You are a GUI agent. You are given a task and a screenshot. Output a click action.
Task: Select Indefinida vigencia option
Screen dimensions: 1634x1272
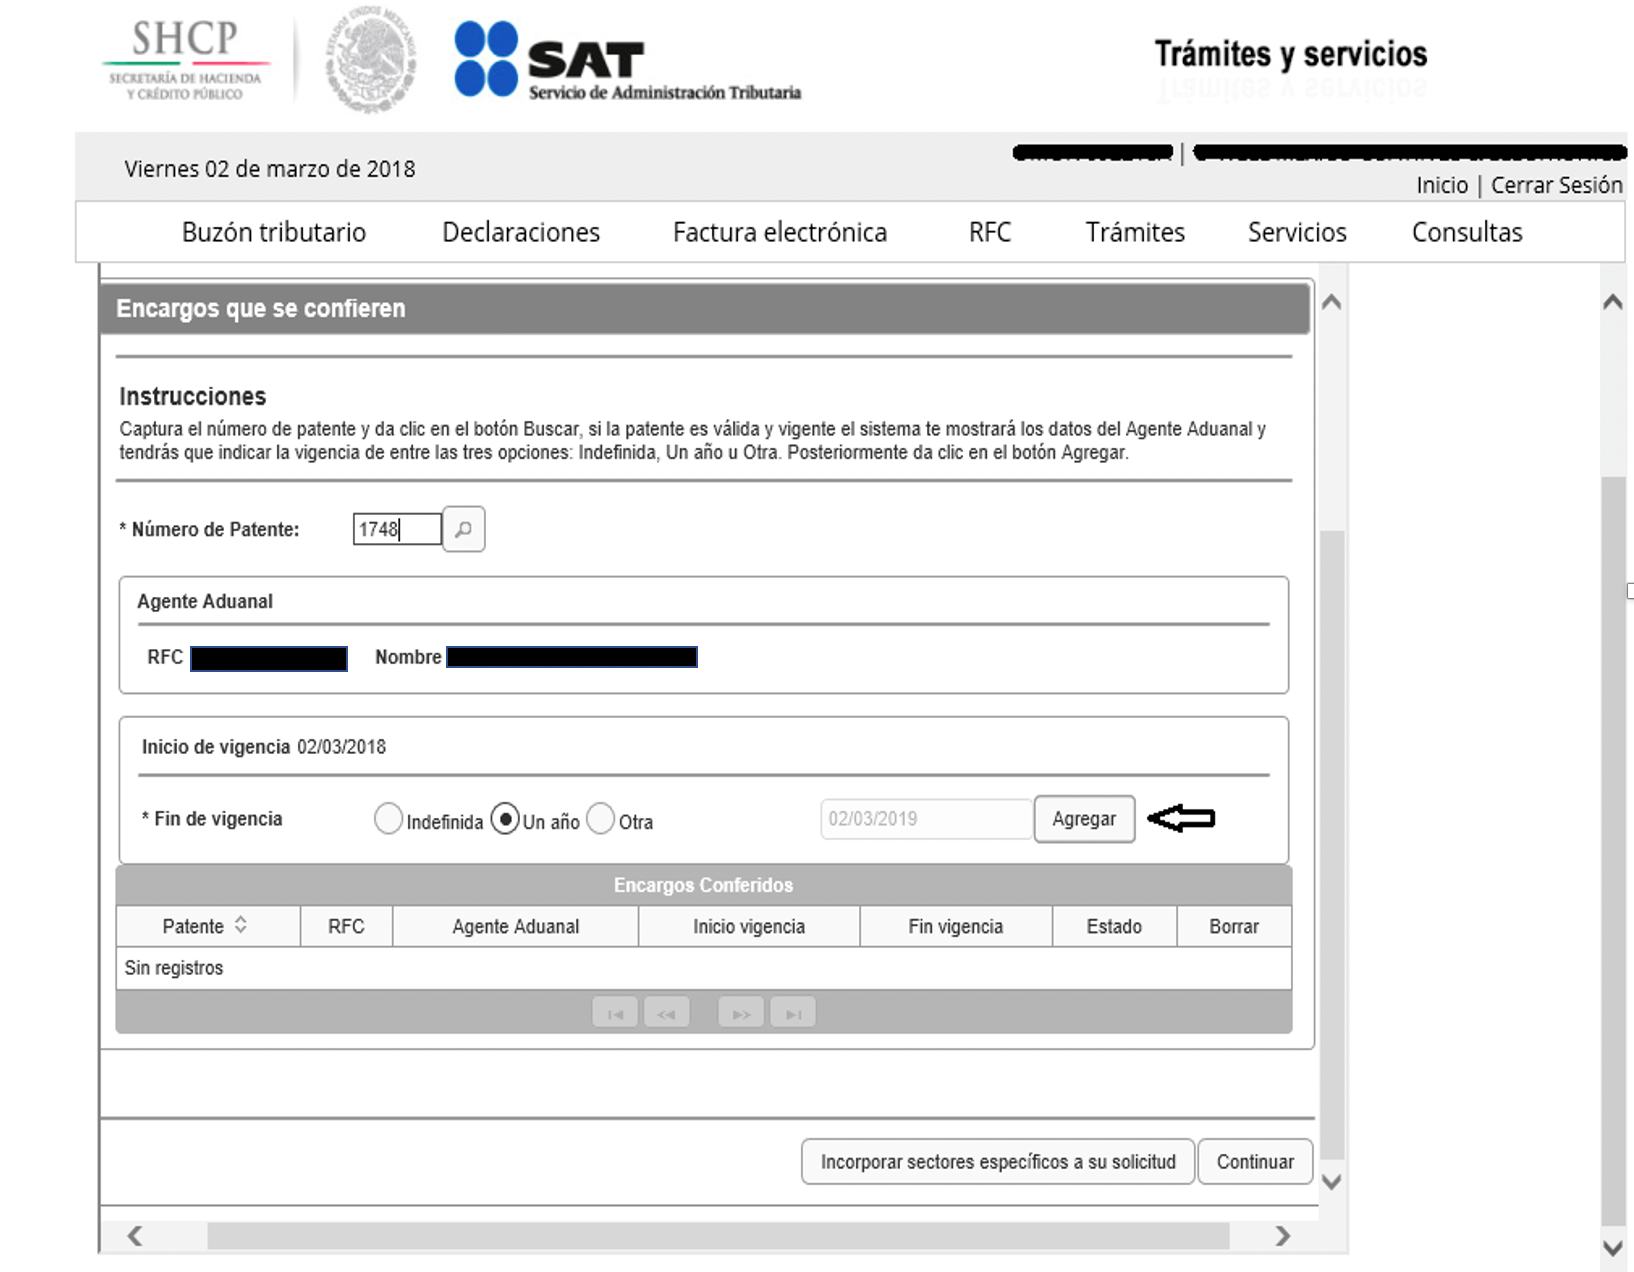388,819
